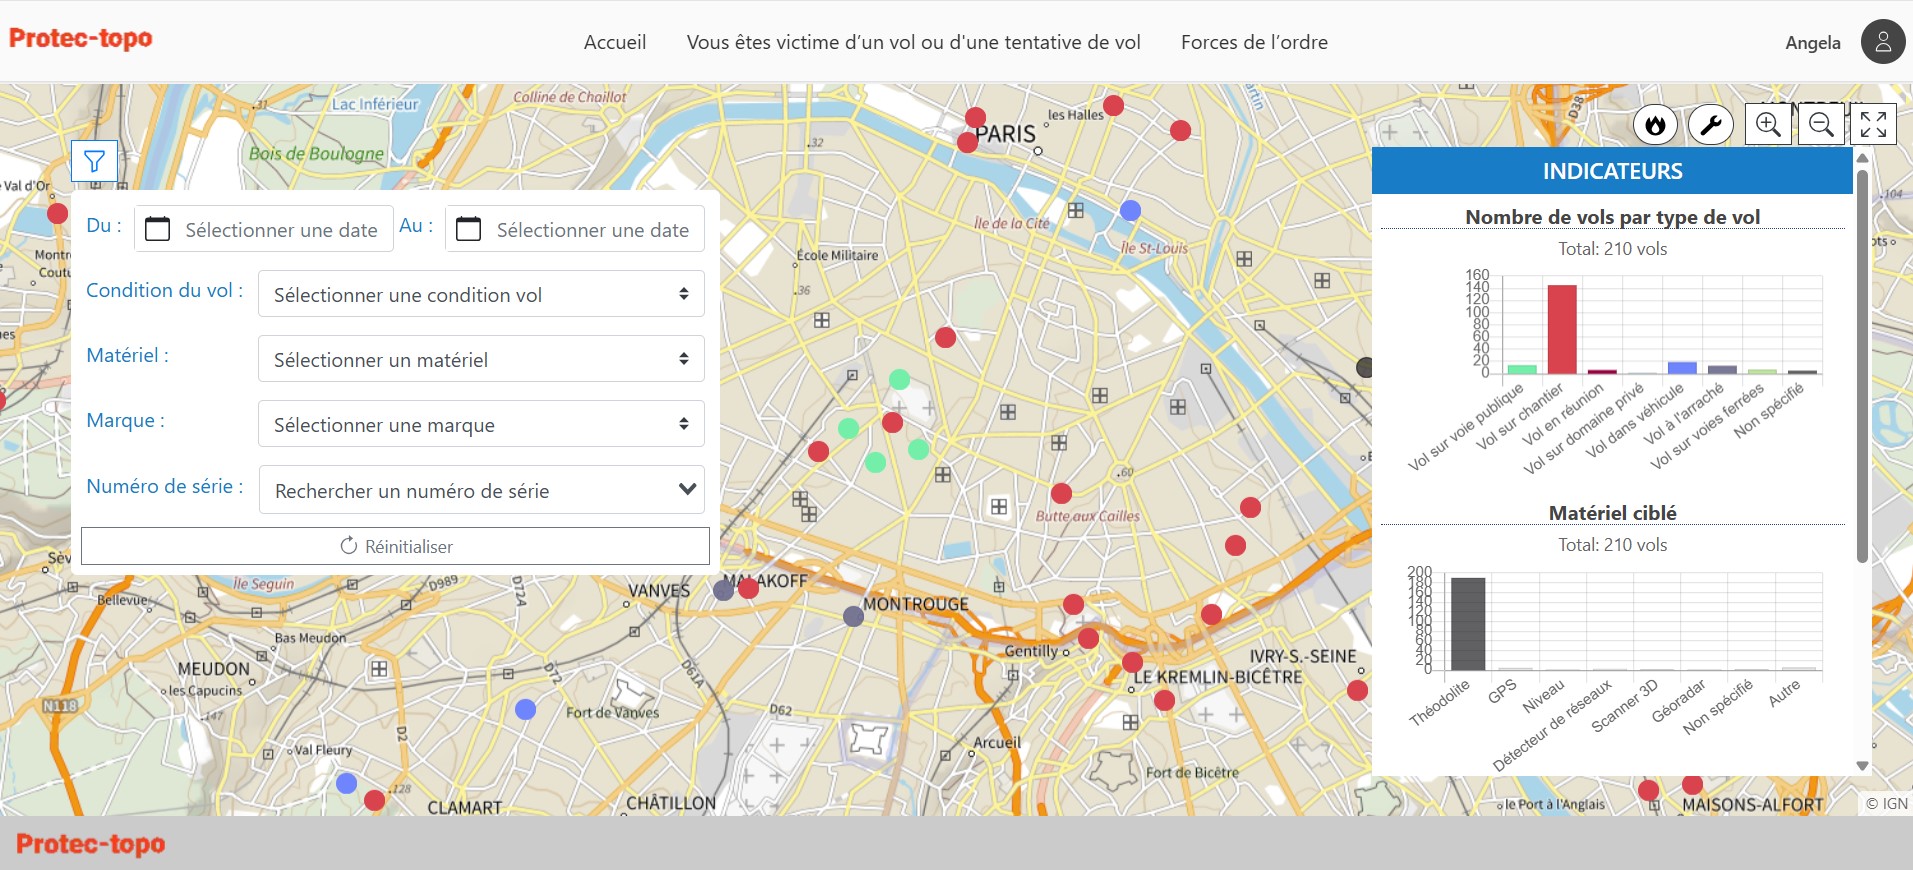Click the Protec-topo logo in the header
The height and width of the screenshot is (870, 1913).
(81, 38)
